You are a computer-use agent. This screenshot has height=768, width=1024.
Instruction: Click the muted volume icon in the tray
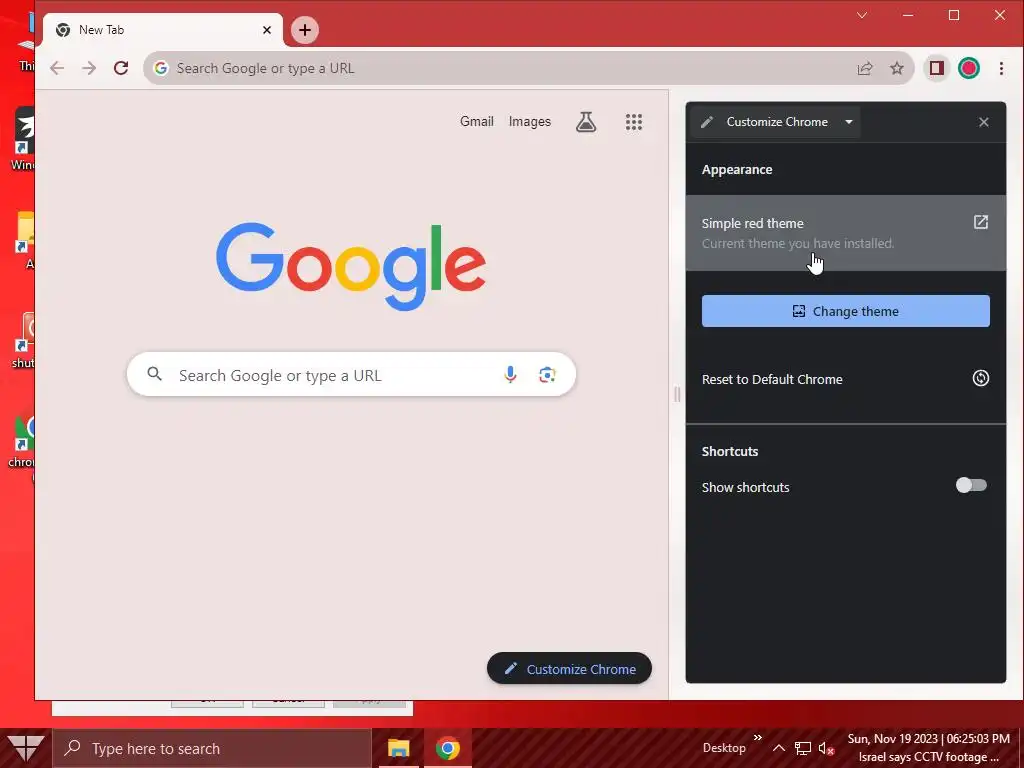(x=826, y=748)
